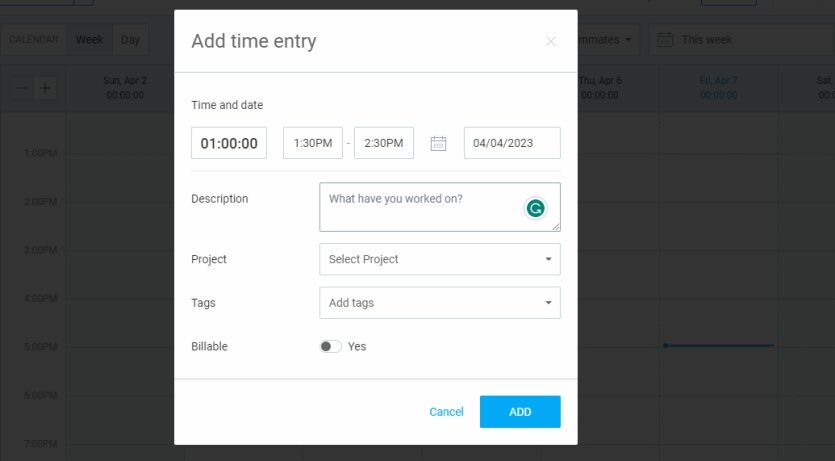Click calendar icon beside This week
This screenshot has height=461, width=835.
click(665, 40)
